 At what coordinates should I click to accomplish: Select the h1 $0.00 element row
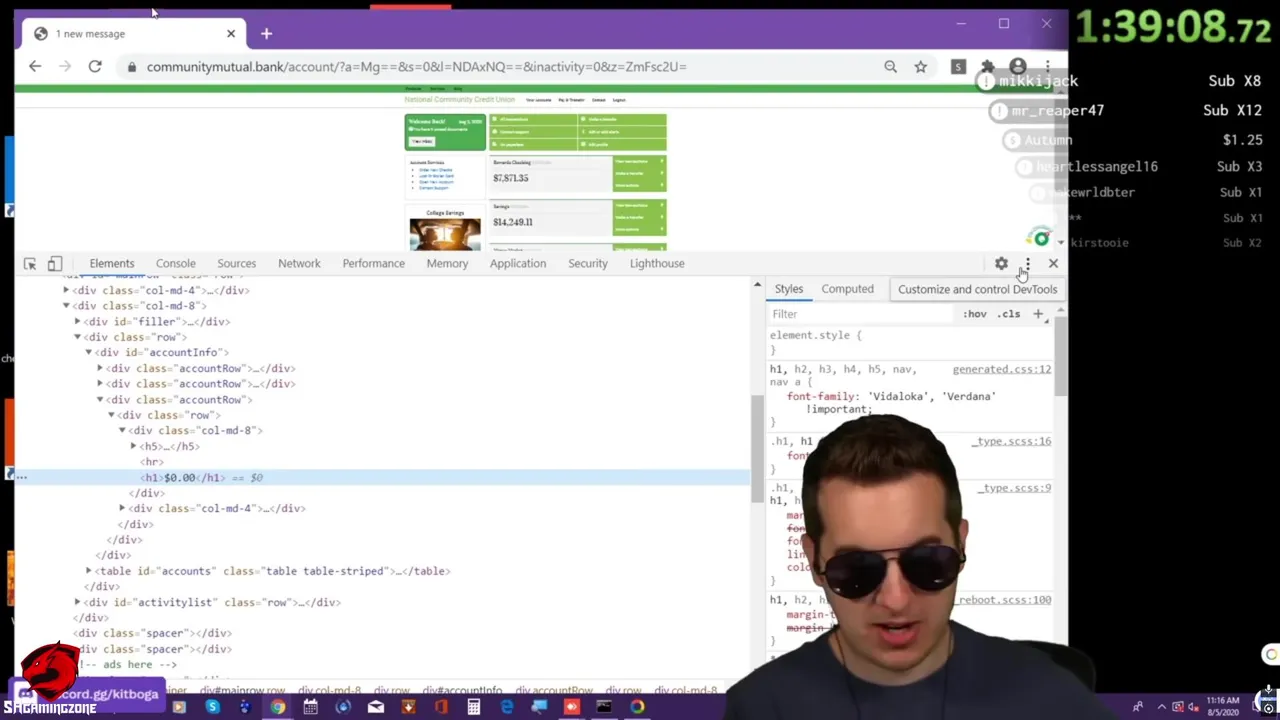click(x=380, y=478)
